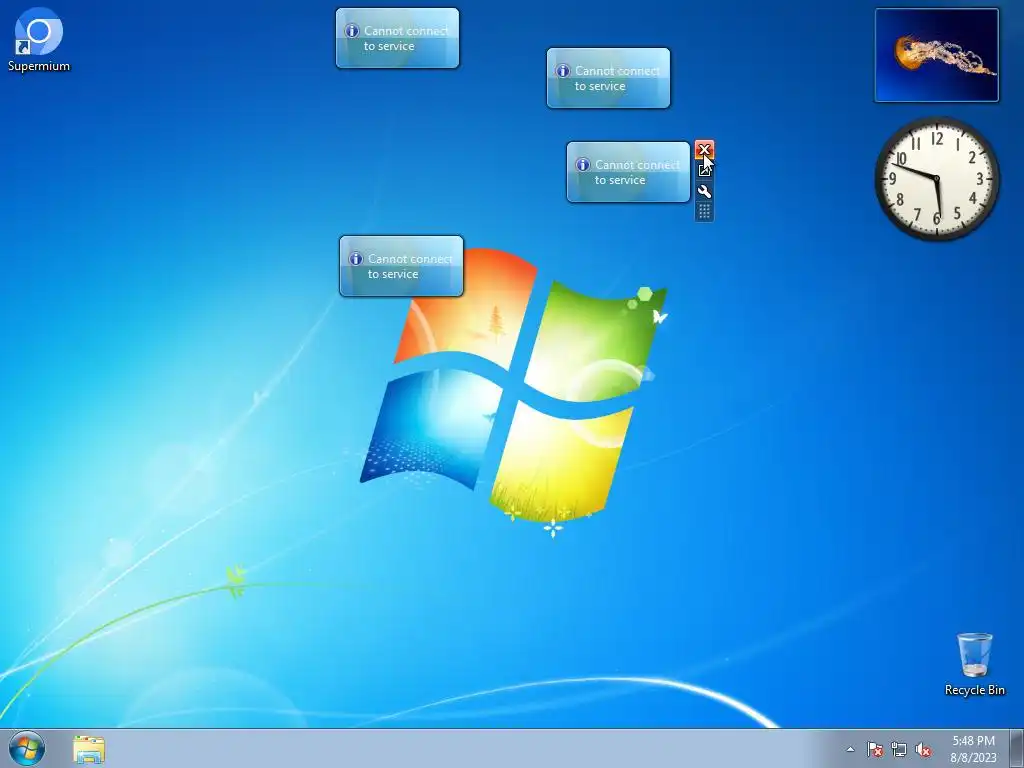Screen dimensions: 1024x768
Task: Show hidden tray icons arrow
Action: click(850, 749)
